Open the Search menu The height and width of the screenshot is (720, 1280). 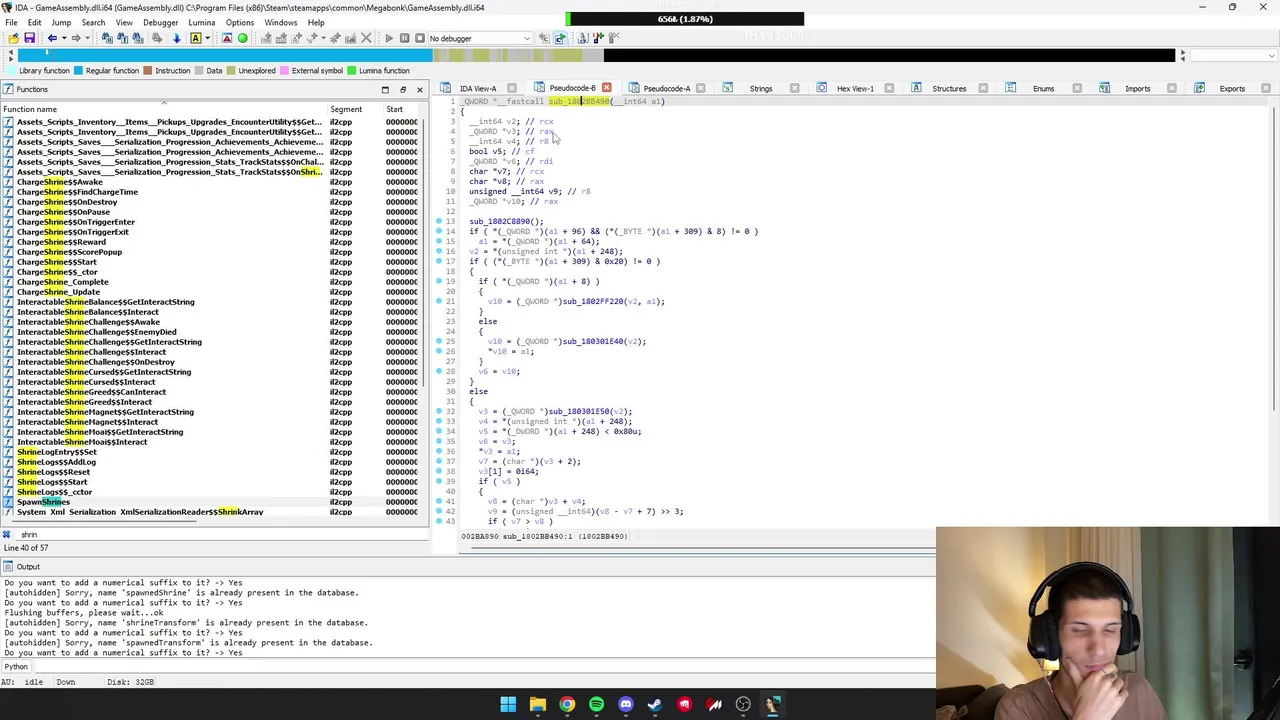coord(93,22)
